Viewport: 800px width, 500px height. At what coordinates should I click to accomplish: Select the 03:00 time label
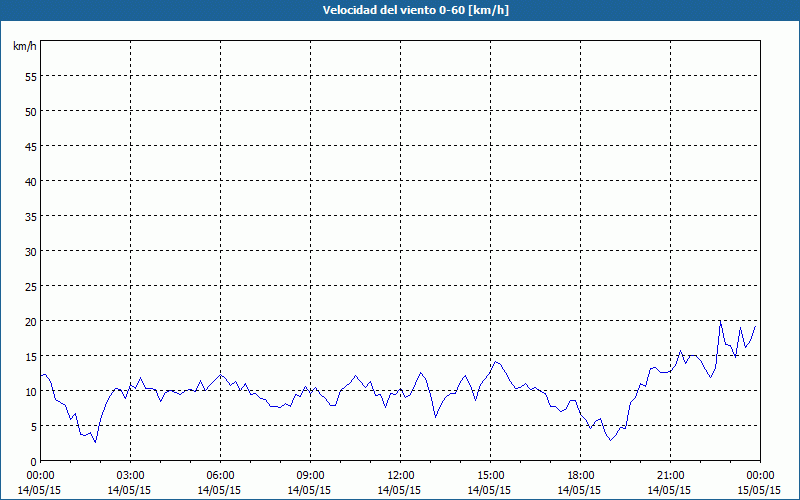[x=130, y=475]
